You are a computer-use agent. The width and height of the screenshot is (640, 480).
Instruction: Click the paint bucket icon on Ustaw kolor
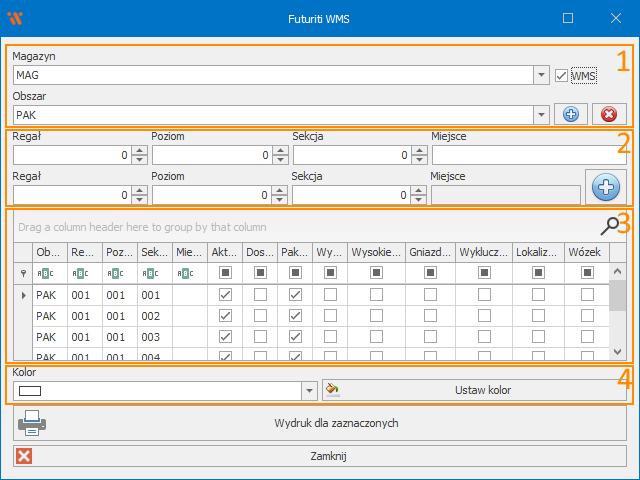pyautogui.click(x=334, y=390)
